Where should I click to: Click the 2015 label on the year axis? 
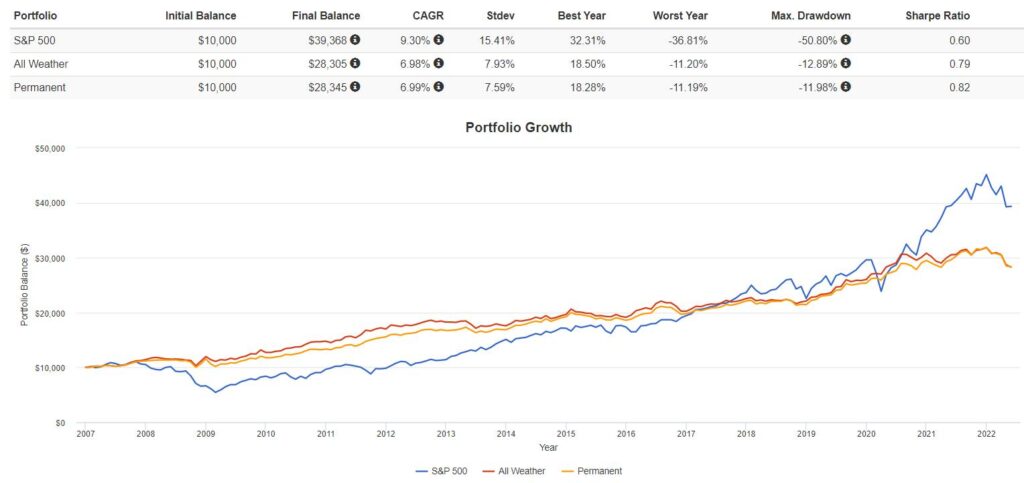click(x=566, y=434)
